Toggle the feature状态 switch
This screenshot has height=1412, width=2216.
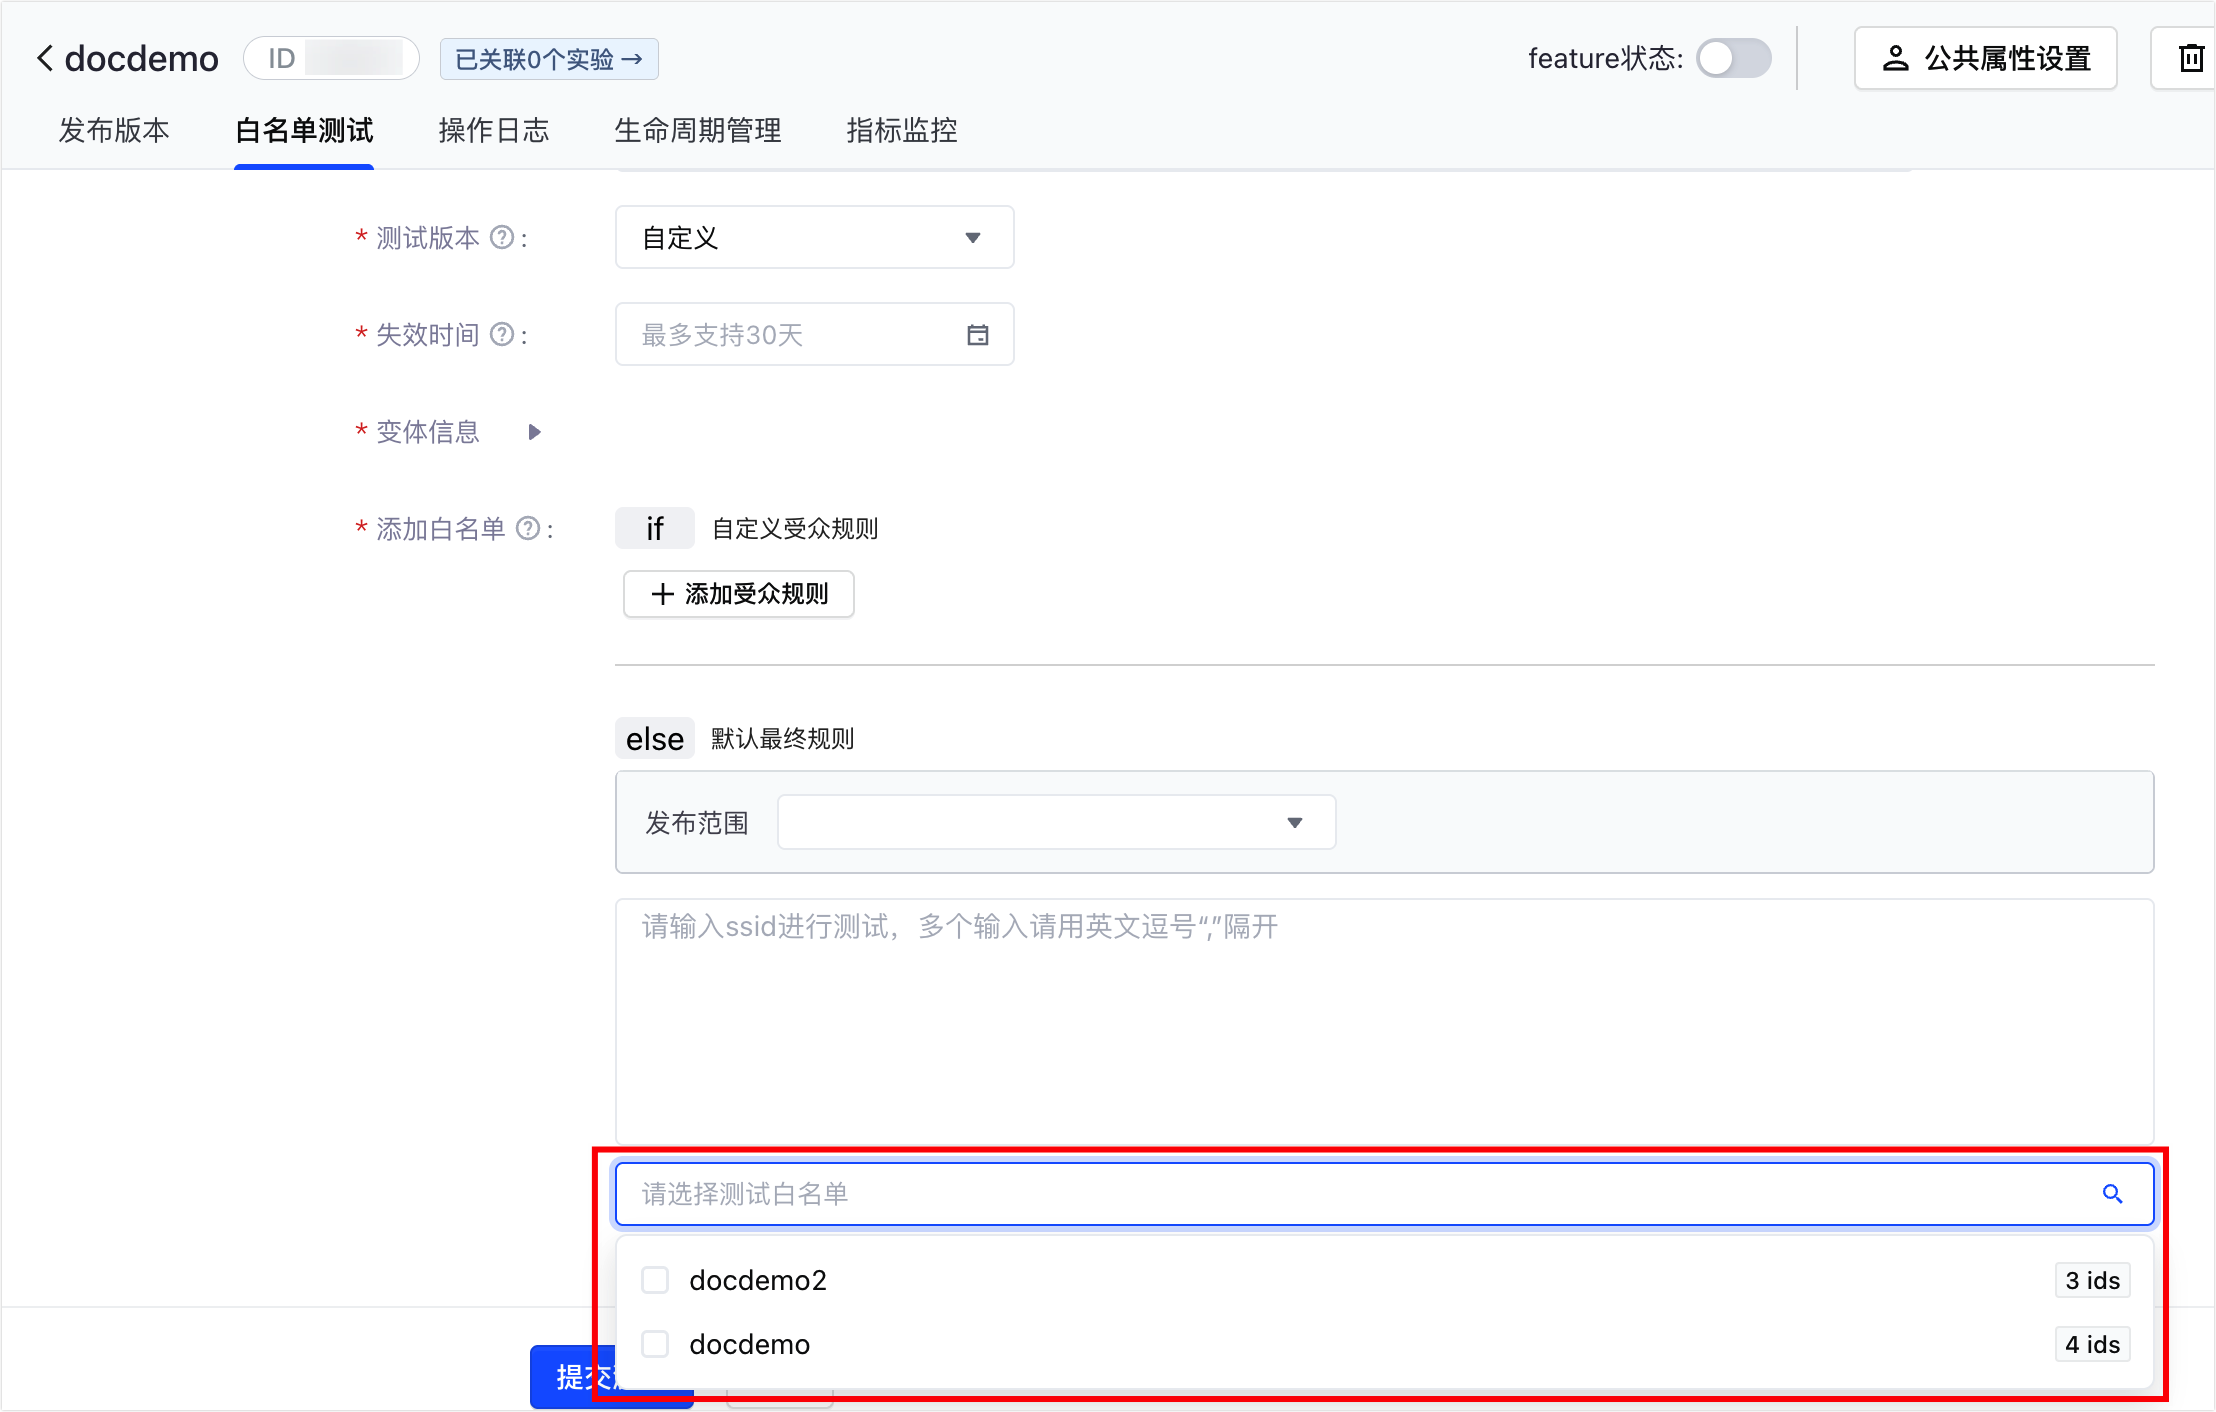click(x=1733, y=58)
